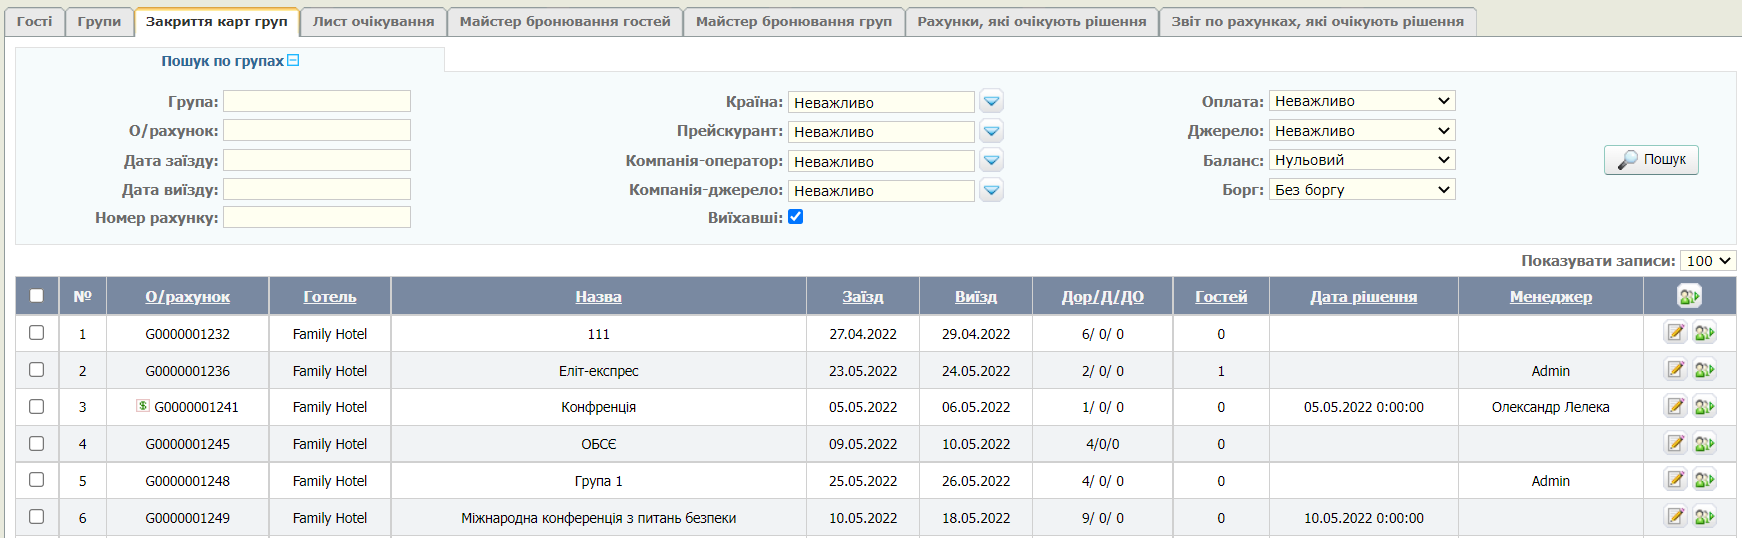Check the select-all checkbox in table header
This screenshot has height=538, width=1742.
37,296
